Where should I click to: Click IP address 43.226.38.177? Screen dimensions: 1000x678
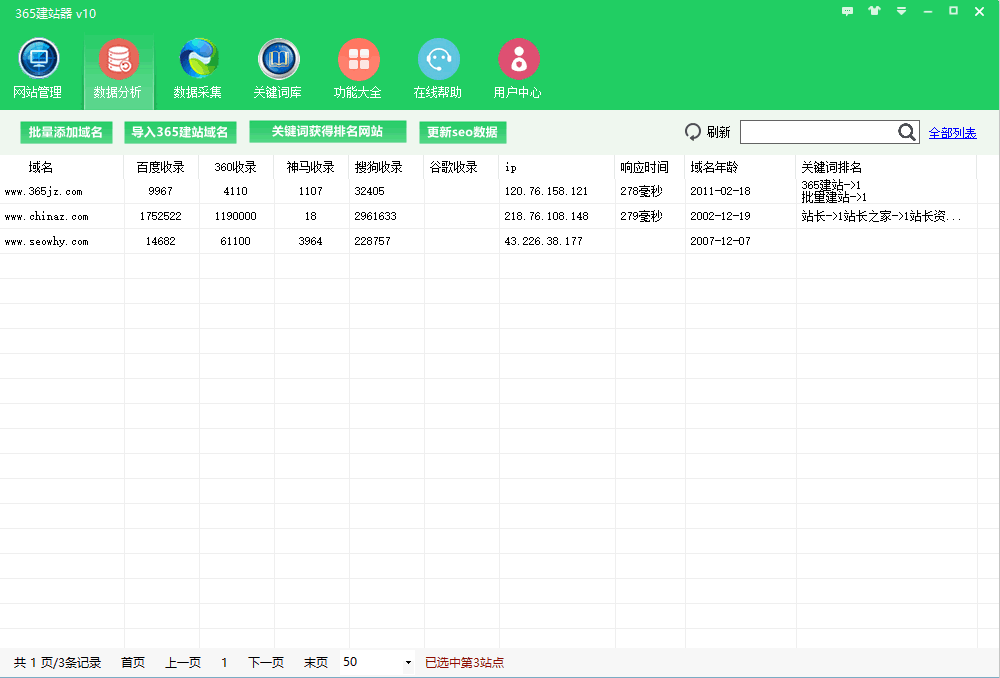coord(543,241)
